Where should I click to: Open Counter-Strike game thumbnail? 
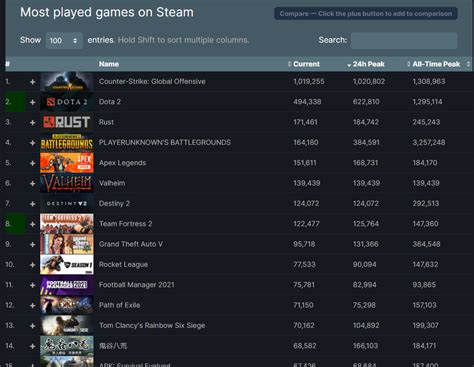tap(67, 82)
